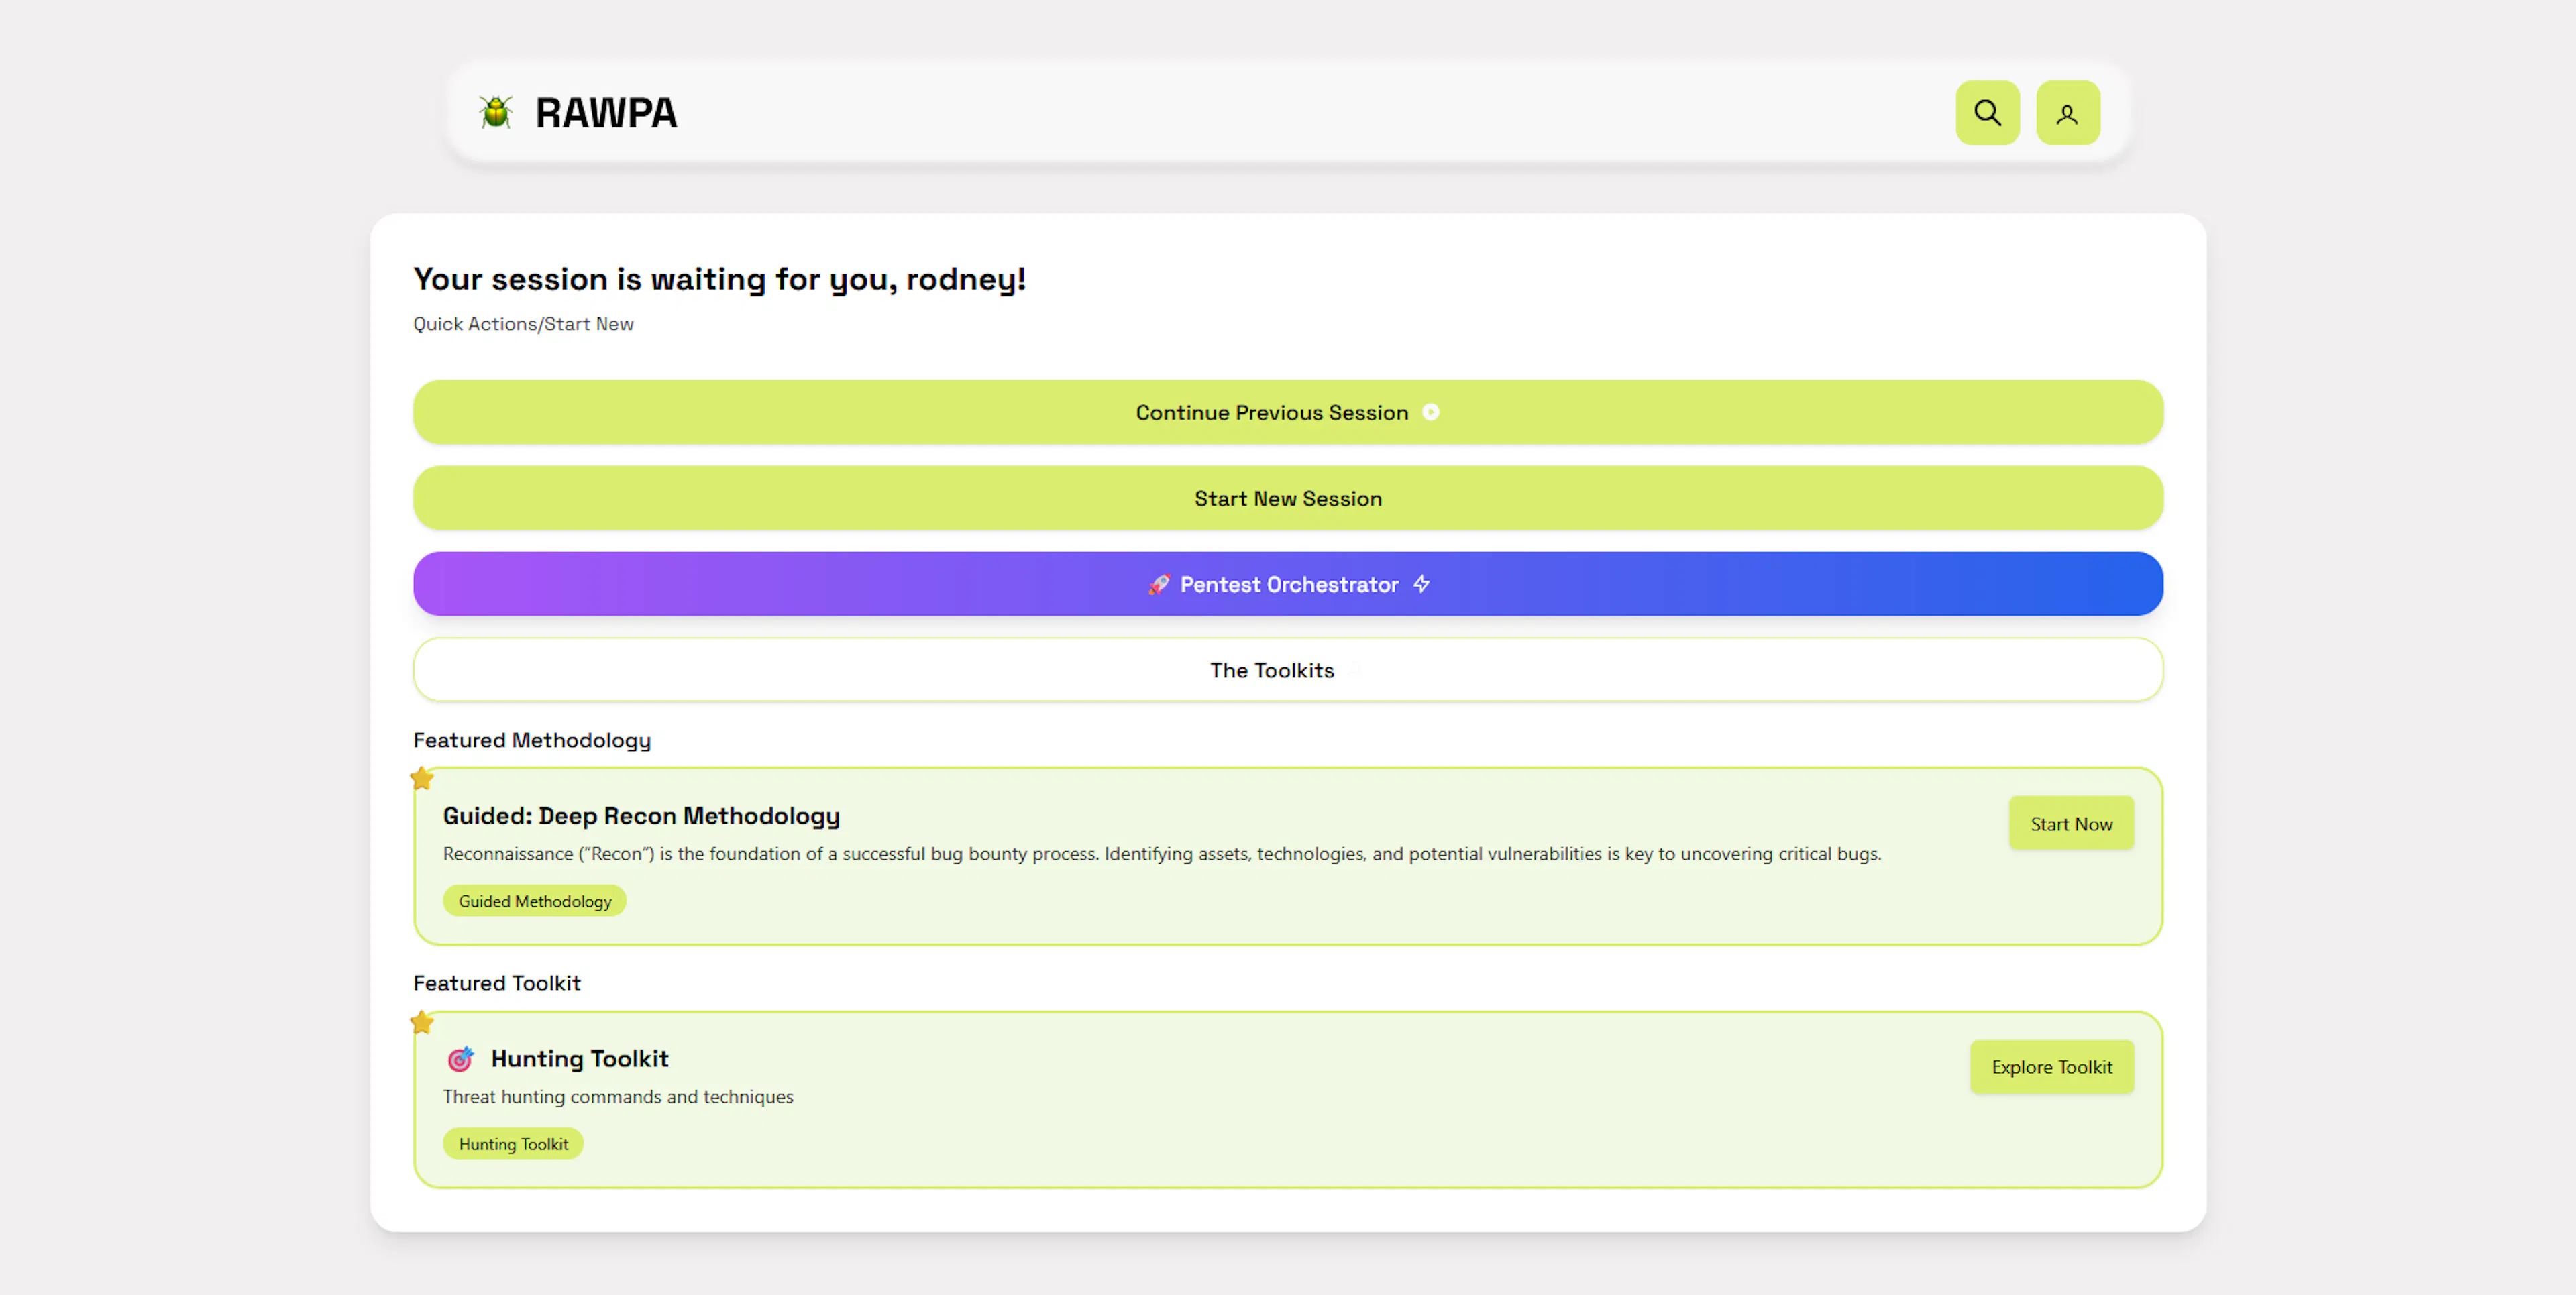Click the play icon on Continue Previous Session
2576x1295 pixels.
[1431, 412]
